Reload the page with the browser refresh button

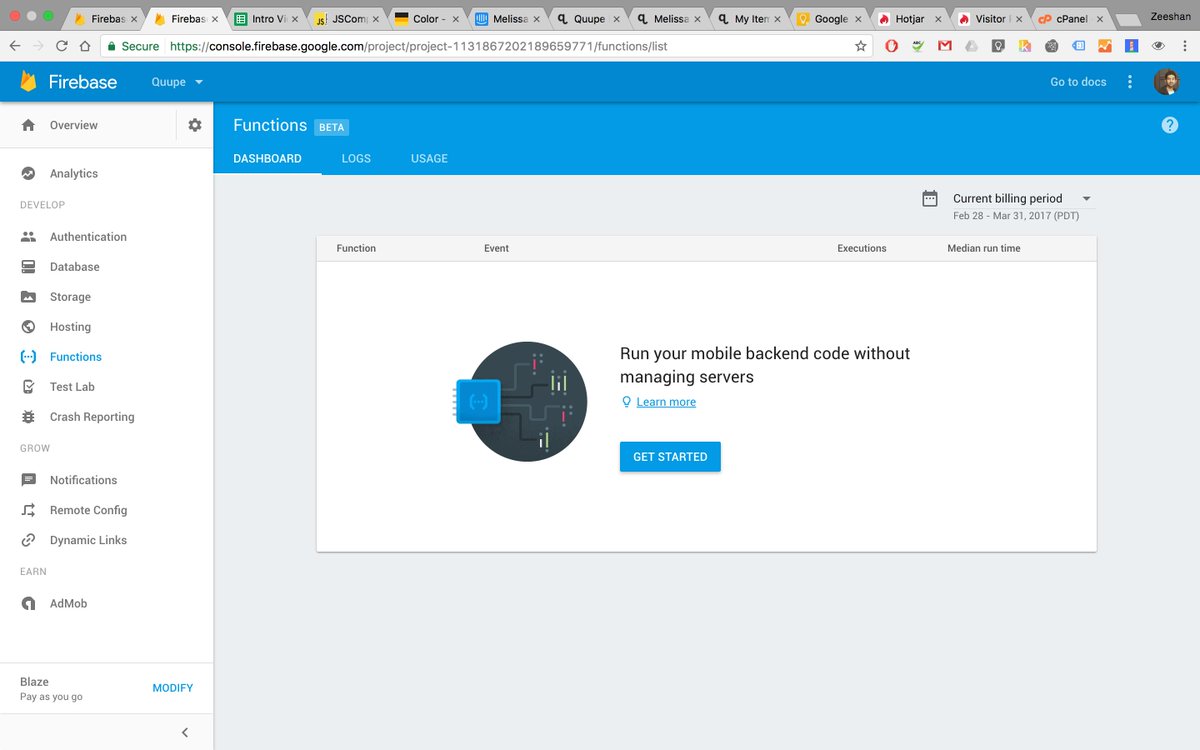coord(62,46)
